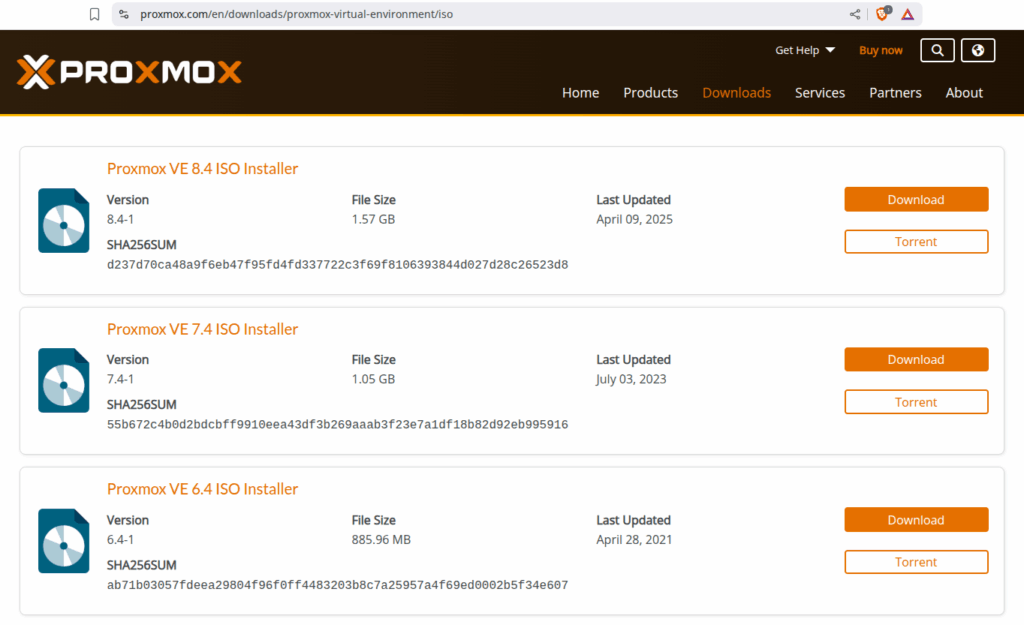Open the About menu

coord(964,93)
